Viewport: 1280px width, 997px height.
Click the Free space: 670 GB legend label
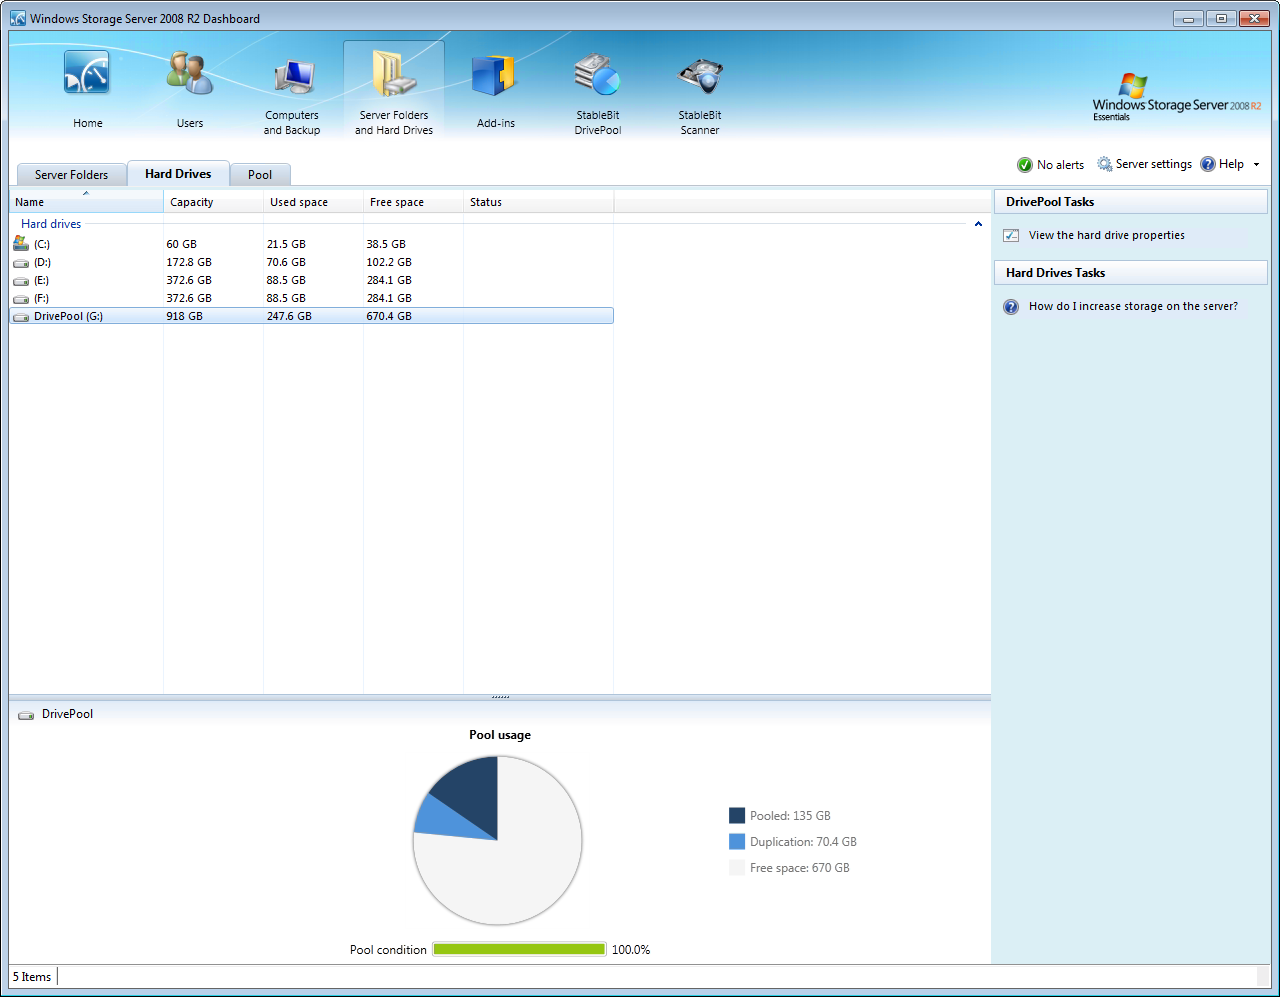799,868
